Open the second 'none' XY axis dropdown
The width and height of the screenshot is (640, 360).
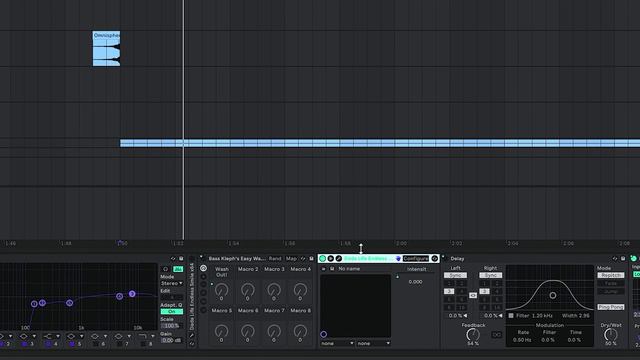point(373,343)
